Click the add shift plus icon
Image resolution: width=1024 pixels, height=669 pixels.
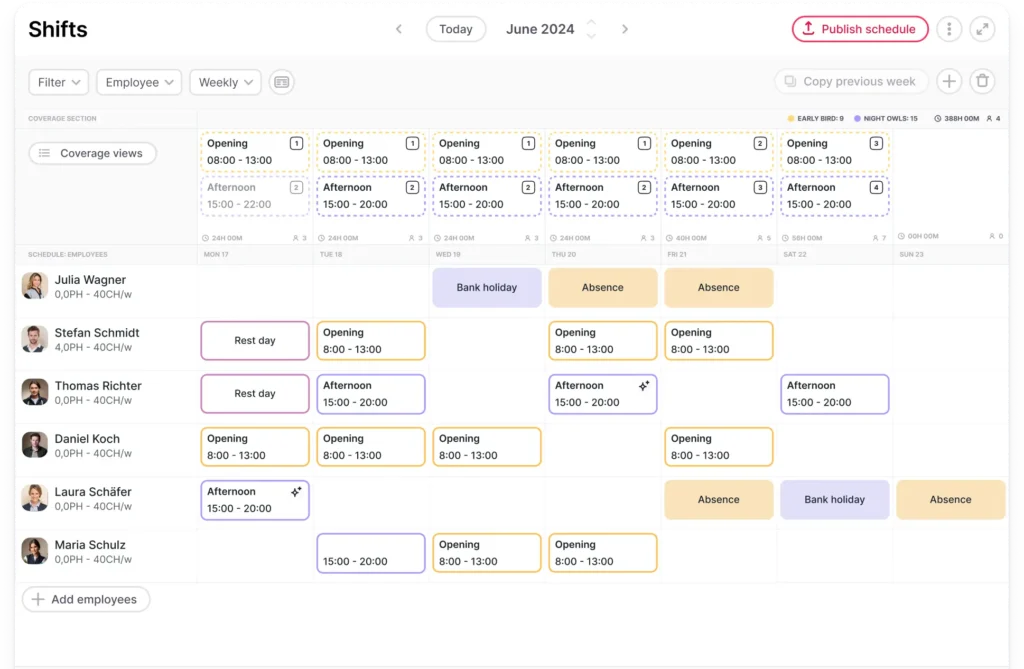pyautogui.click(x=949, y=81)
